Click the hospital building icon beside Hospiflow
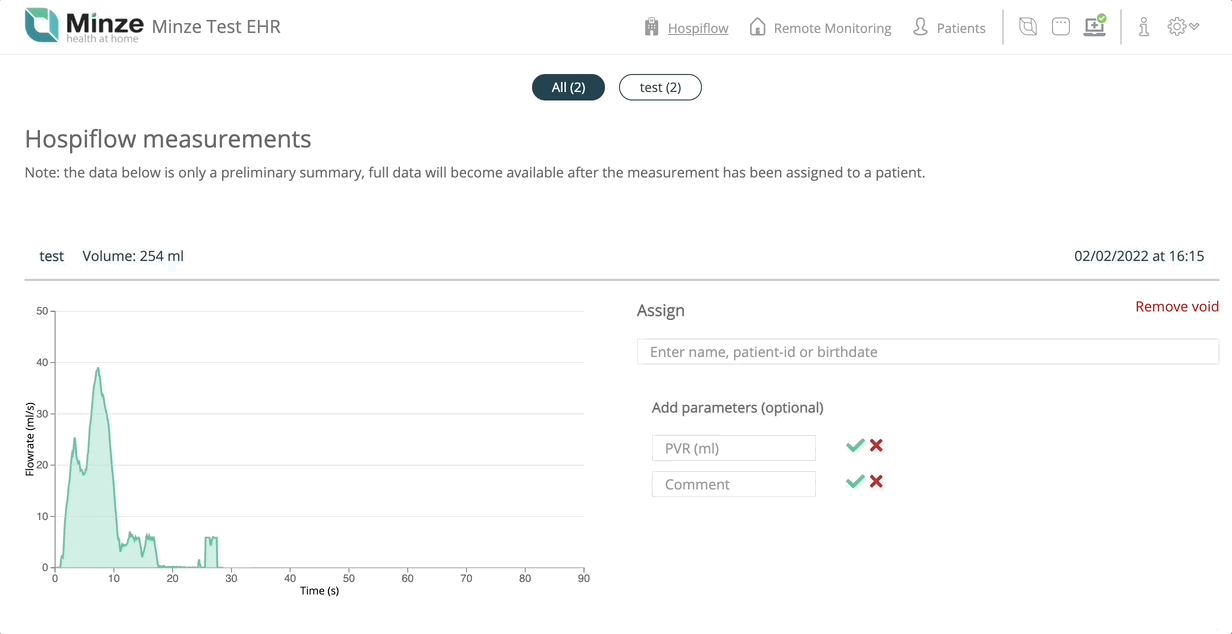Viewport: 1232px width, 634px height. click(652, 27)
